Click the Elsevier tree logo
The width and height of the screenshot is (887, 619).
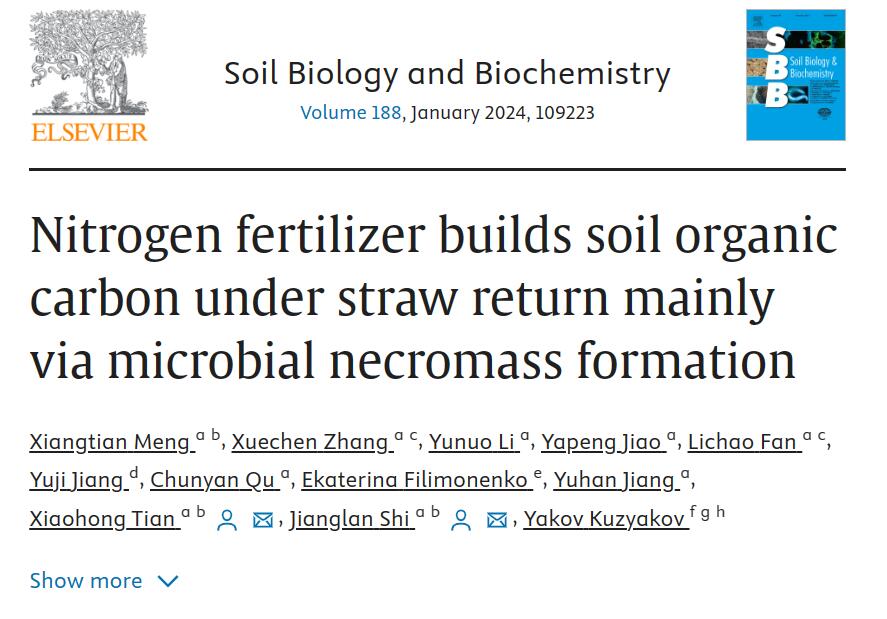(x=89, y=75)
